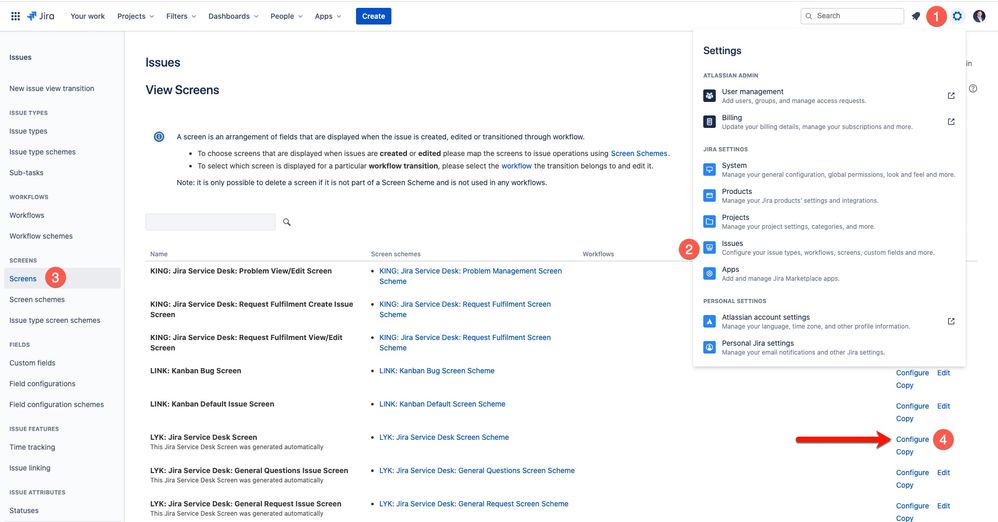The height and width of the screenshot is (522, 998).
Task: Select Issues in Settings menu
Action: (829, 248)
